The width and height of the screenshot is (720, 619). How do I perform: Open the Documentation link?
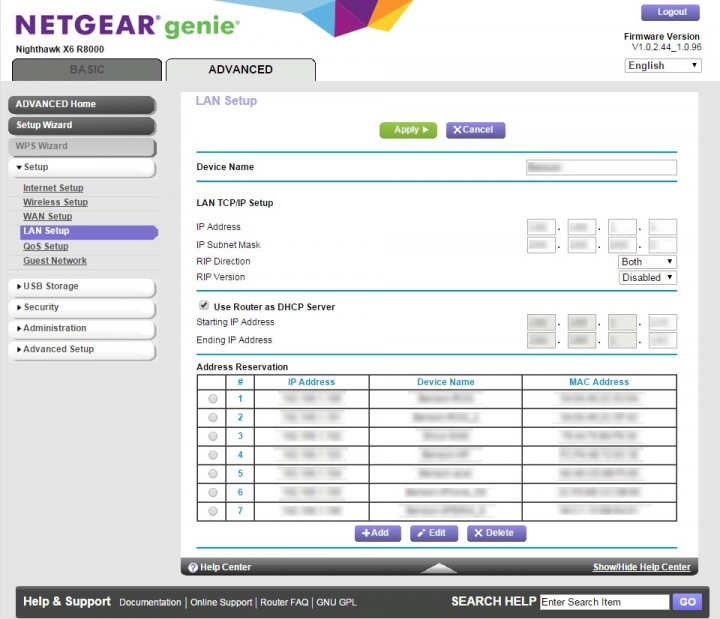(150, 602)
